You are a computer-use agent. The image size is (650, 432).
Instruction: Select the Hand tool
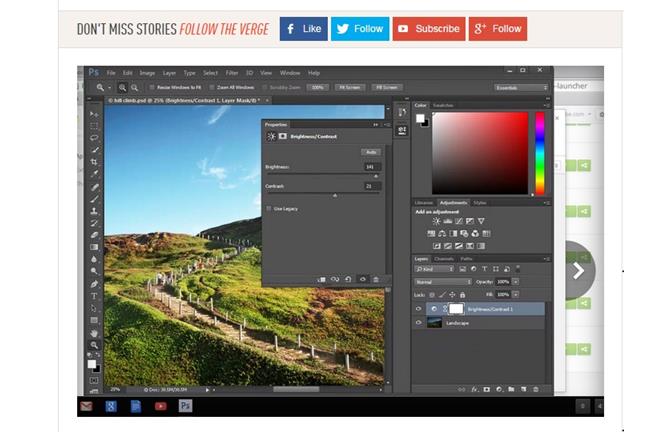coord(95,333)
